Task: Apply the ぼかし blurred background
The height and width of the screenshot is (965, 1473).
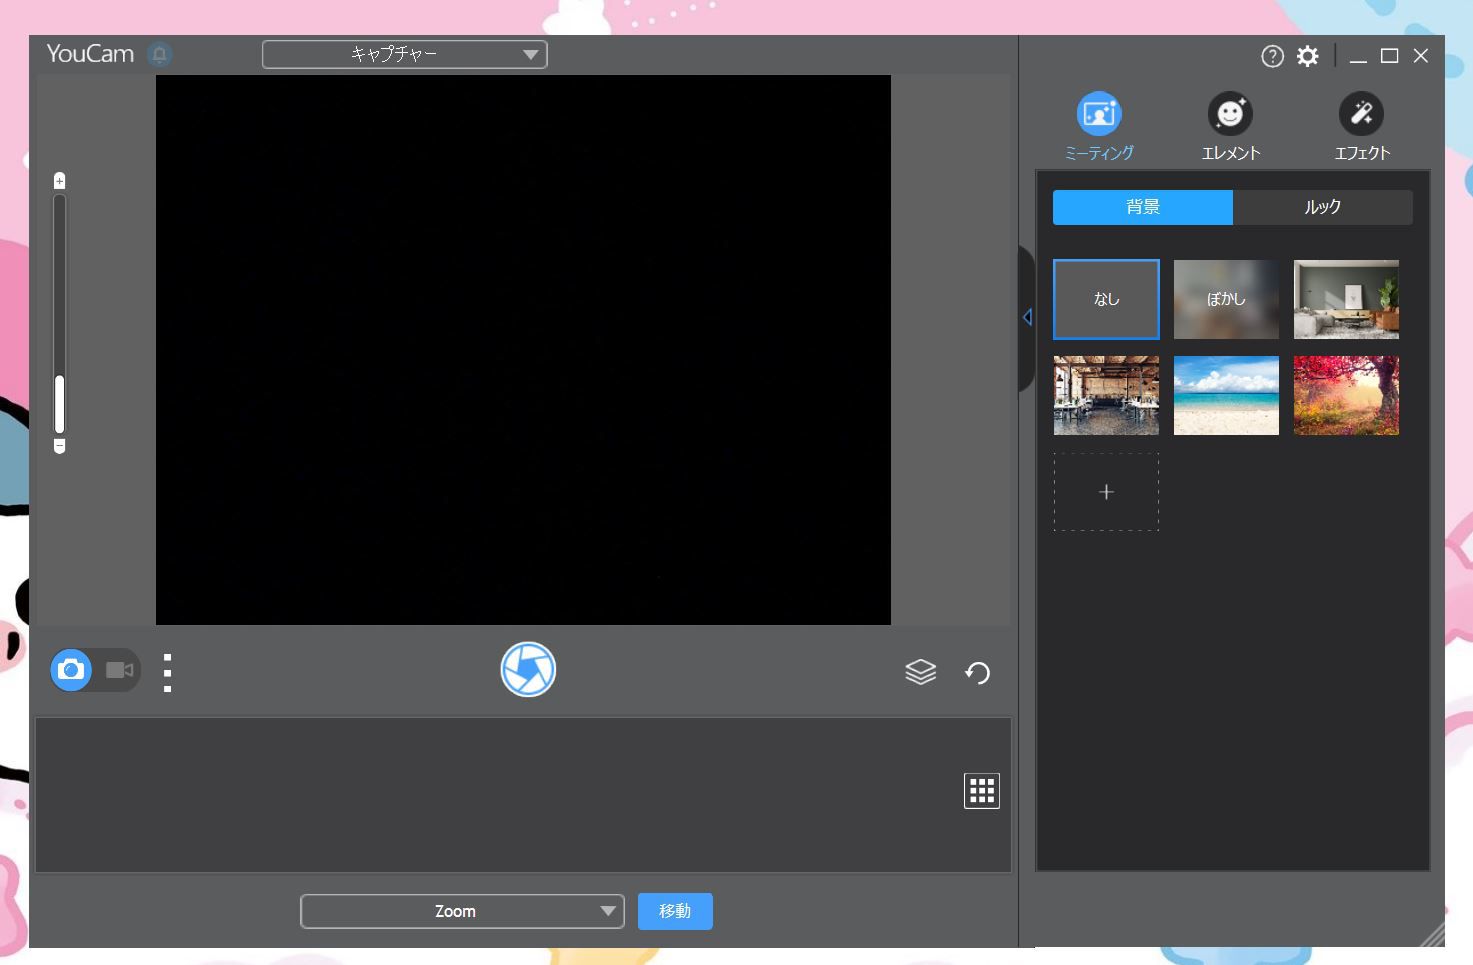Action: [x=1225, y=299]
